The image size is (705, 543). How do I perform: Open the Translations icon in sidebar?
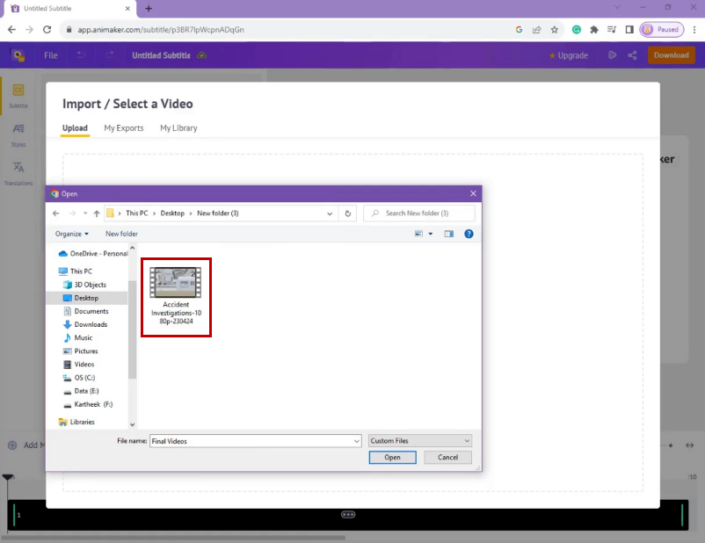(18, 171)
